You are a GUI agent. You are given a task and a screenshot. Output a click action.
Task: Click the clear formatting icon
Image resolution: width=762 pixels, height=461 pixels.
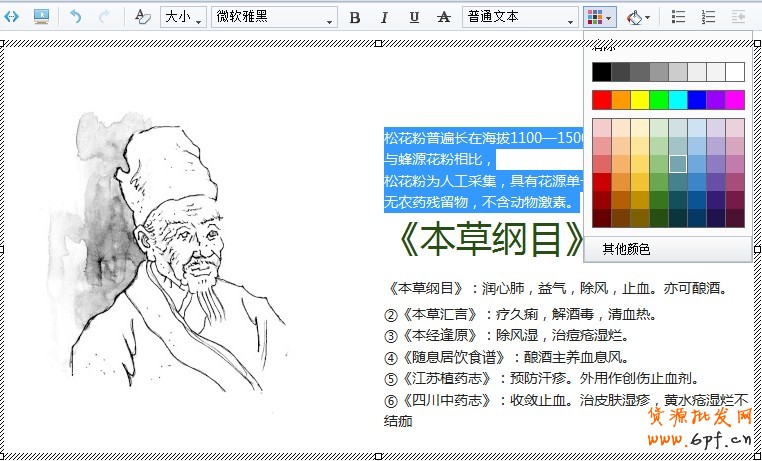pyautogui.click(x=142, y=17)
